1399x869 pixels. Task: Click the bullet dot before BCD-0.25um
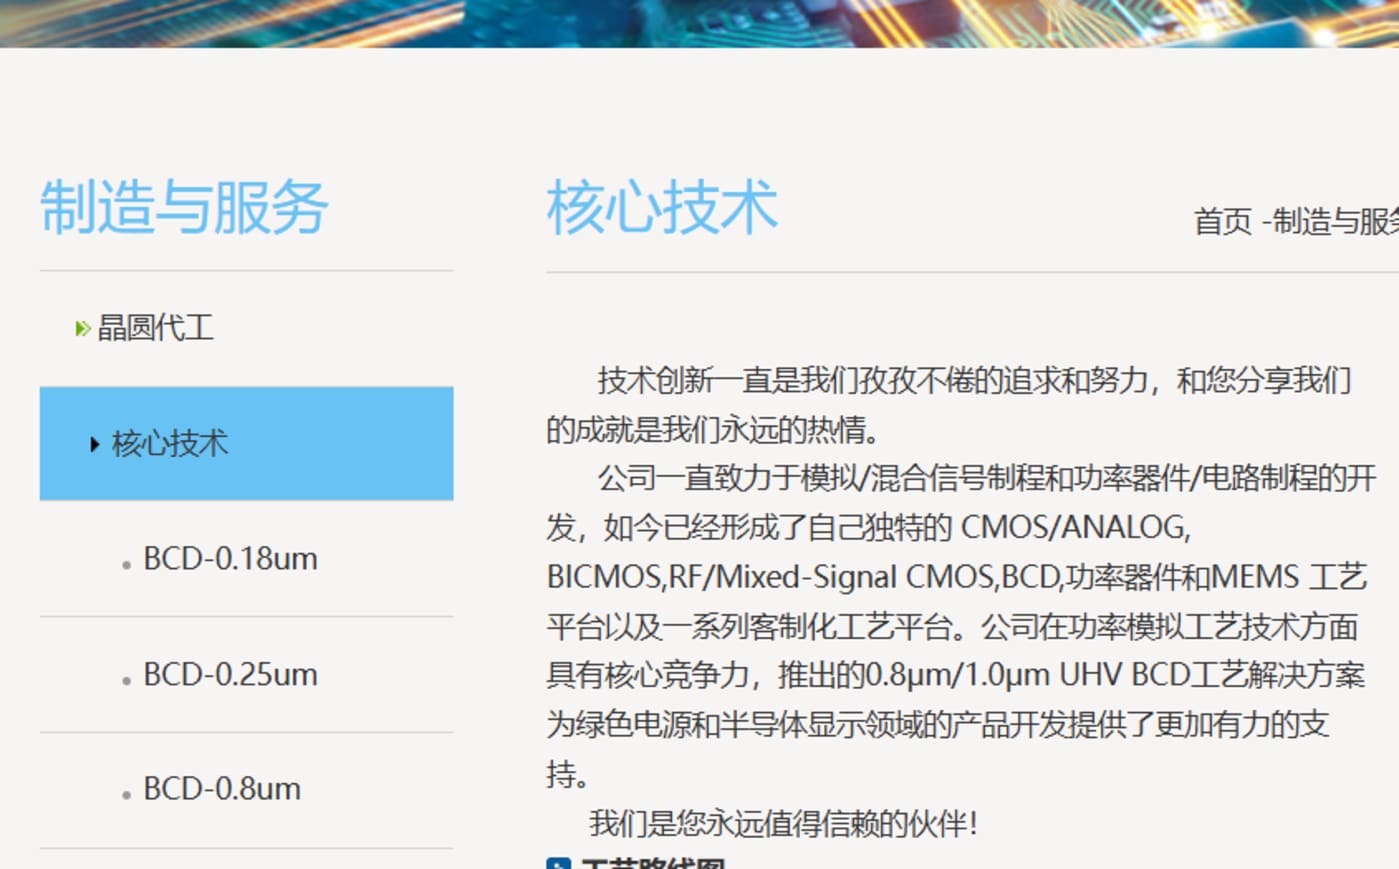coord(126,681)
